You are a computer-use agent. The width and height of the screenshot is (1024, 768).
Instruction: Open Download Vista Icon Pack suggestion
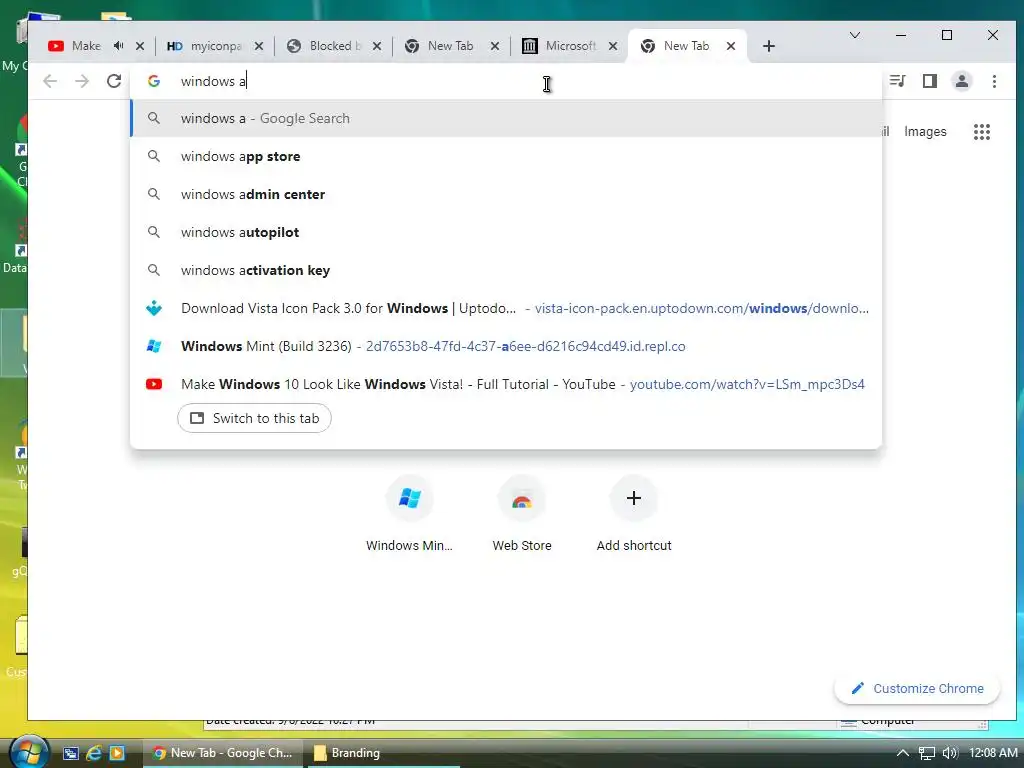506,308
